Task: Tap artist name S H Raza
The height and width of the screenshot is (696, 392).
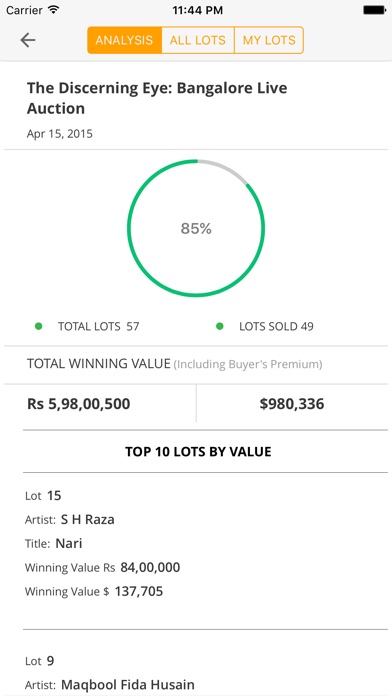Action: [x=87, y=519]
